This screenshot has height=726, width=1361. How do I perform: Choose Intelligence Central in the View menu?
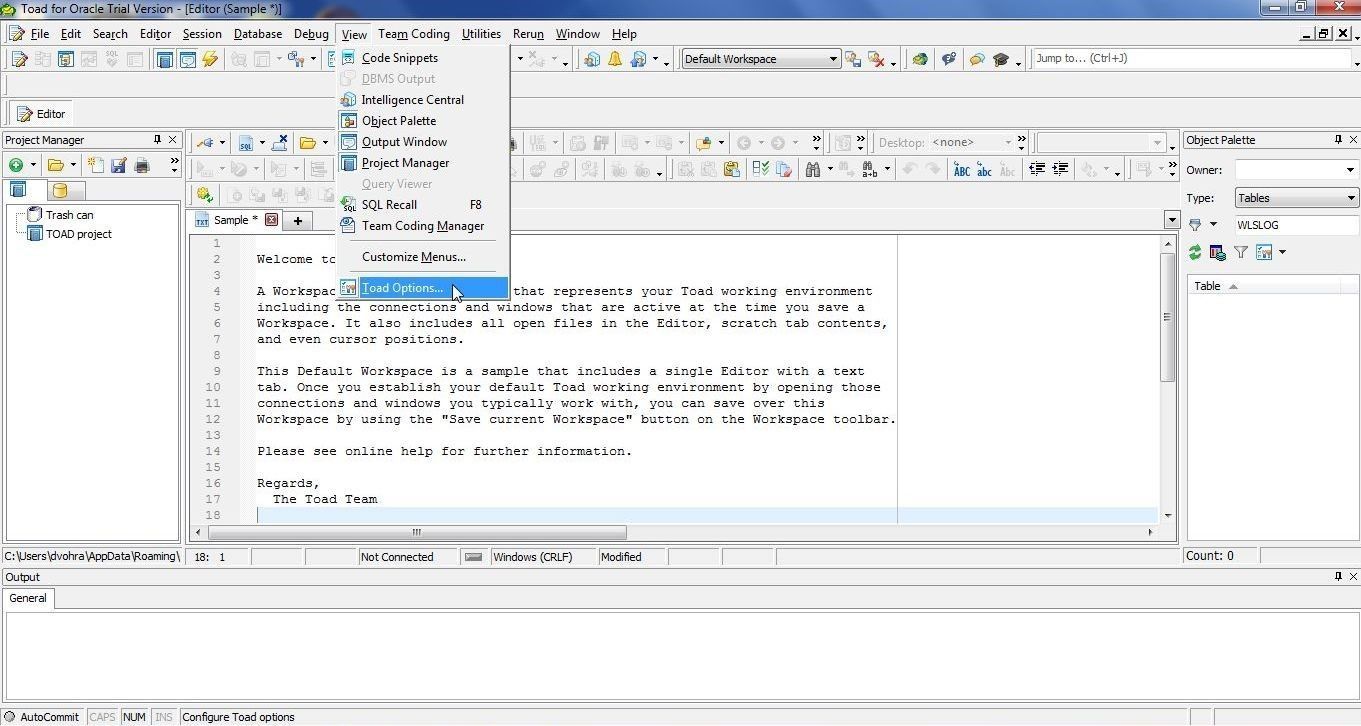click(x=412, y=100)
